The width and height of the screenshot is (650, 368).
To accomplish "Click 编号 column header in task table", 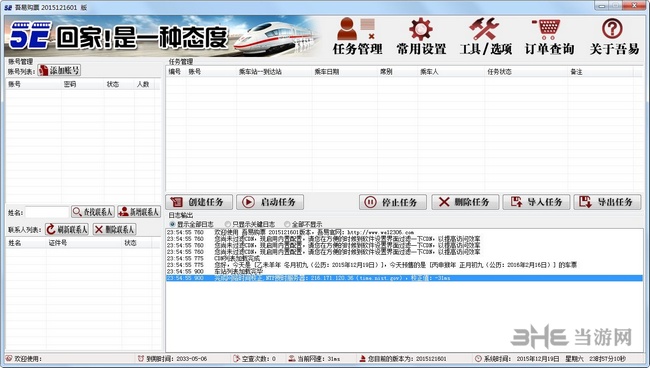I will 176,72.
